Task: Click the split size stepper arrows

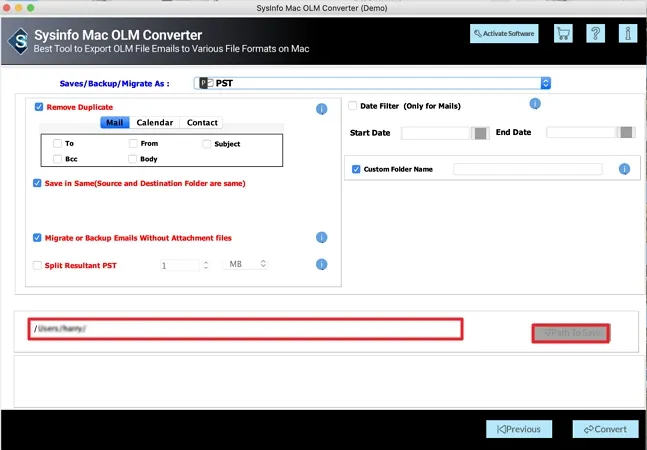Action: click(205, 265)
